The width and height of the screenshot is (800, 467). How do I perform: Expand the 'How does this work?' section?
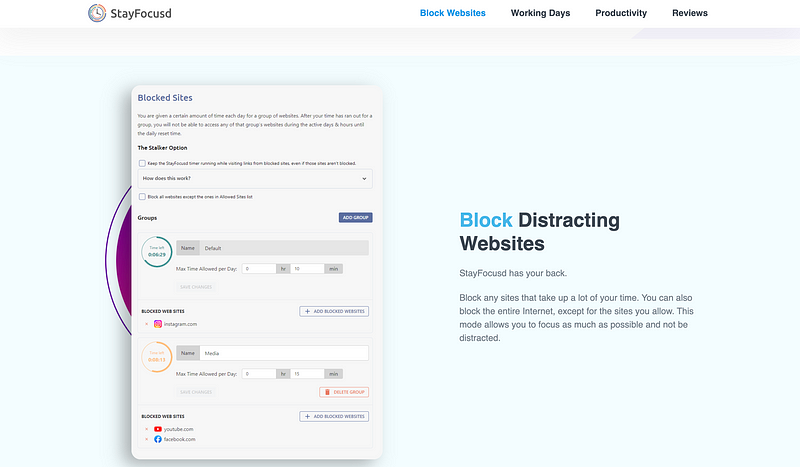pos(255,179)
